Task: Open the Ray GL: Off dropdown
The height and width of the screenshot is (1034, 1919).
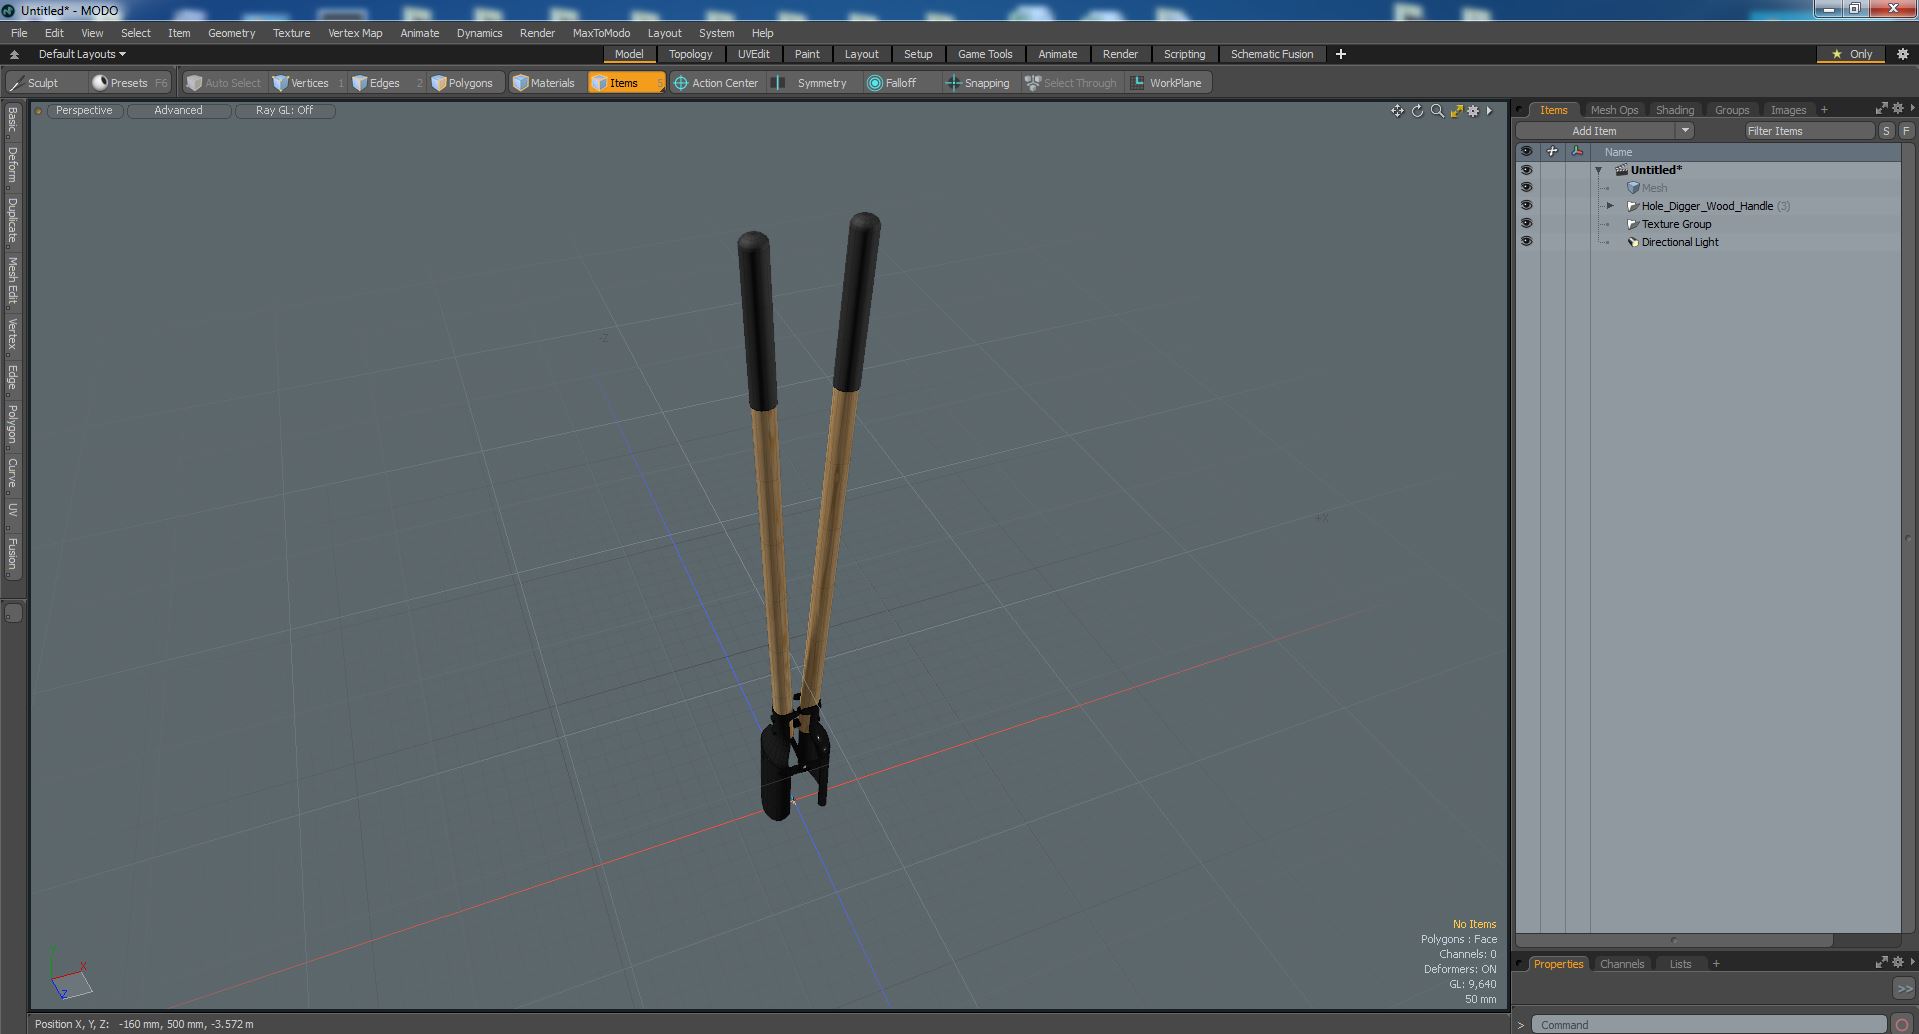Action: point(285,111)
